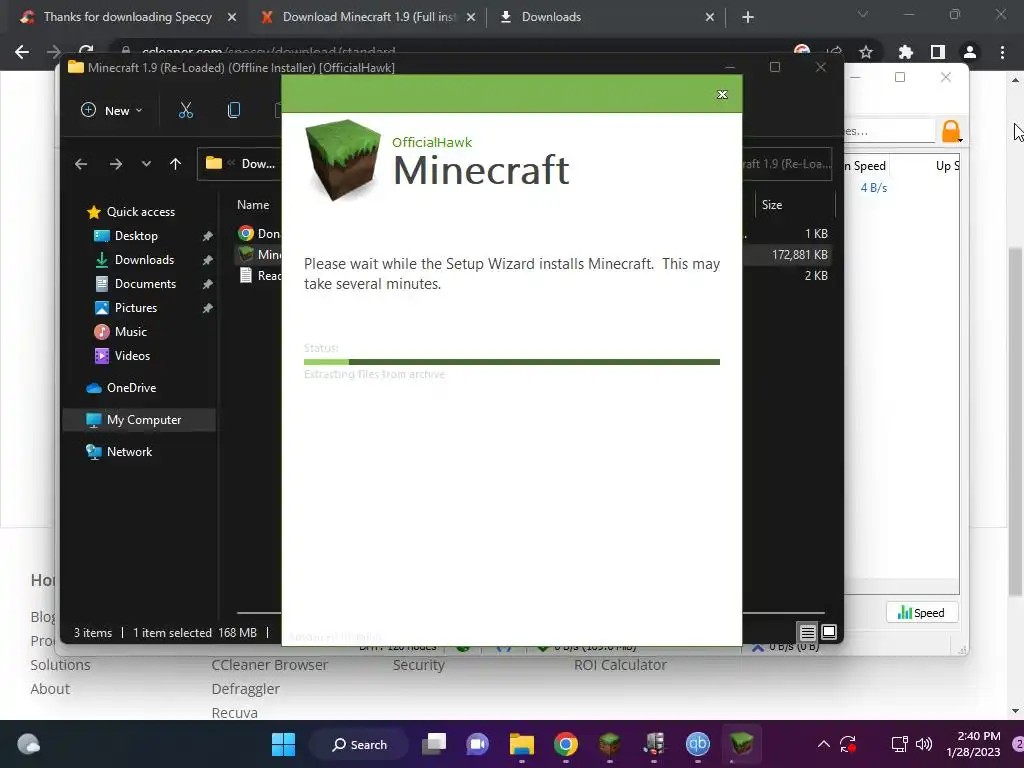Toggle Chrome side panel
This screenshot has height=768, width=1024.
click(x=938, y=52)
